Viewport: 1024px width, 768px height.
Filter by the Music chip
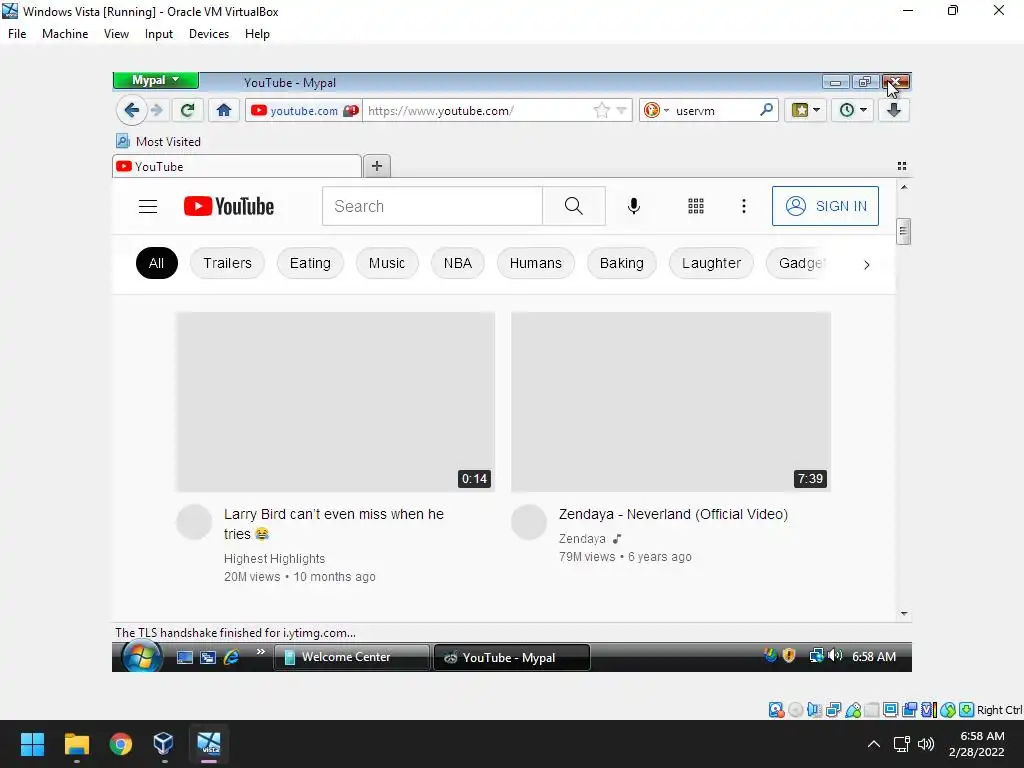pyautogui.click(x=387, y=263)
